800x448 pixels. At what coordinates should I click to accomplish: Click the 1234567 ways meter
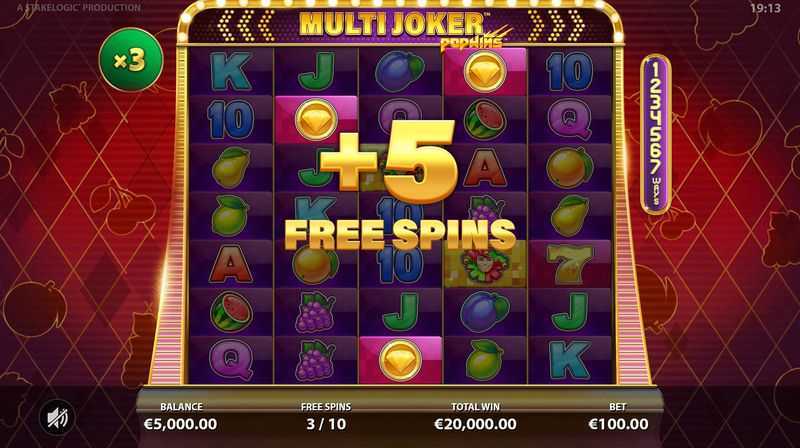656,134
